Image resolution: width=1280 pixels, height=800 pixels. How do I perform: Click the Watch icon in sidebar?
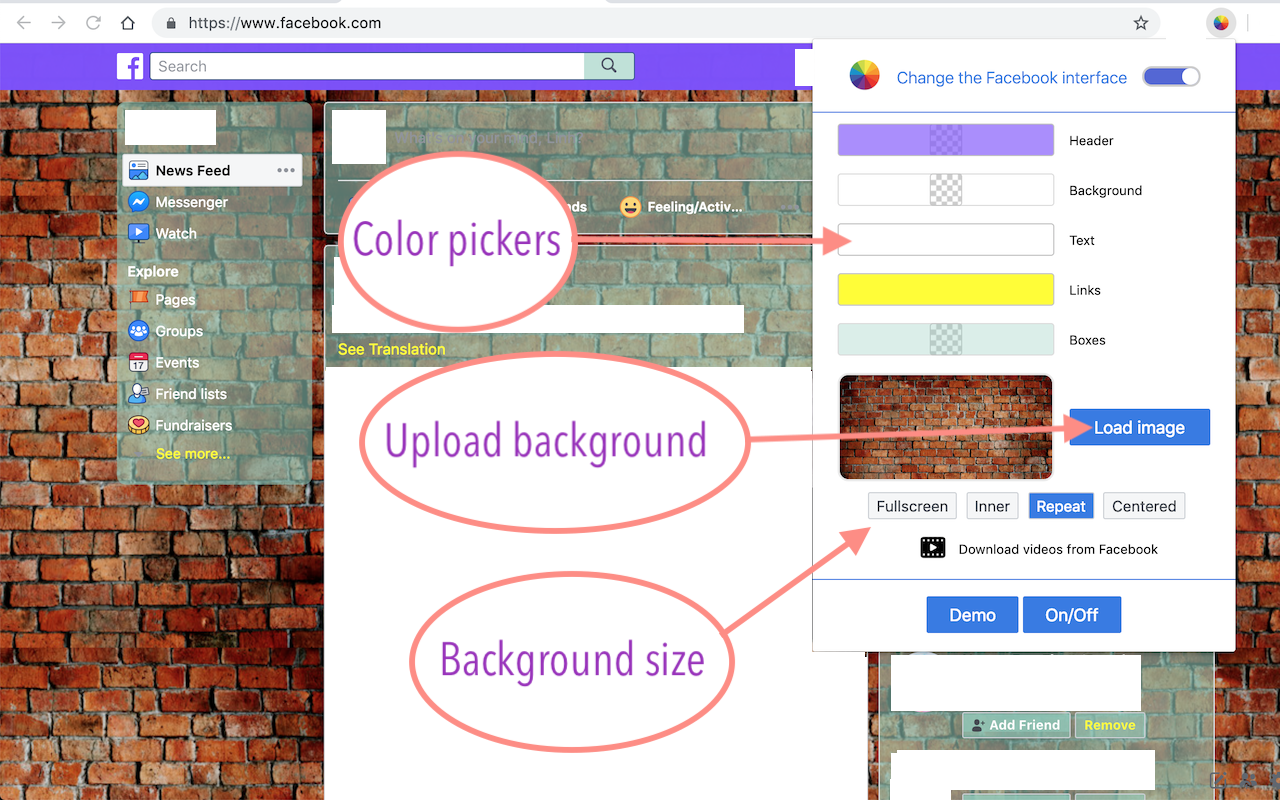click(x=139, y=233)
